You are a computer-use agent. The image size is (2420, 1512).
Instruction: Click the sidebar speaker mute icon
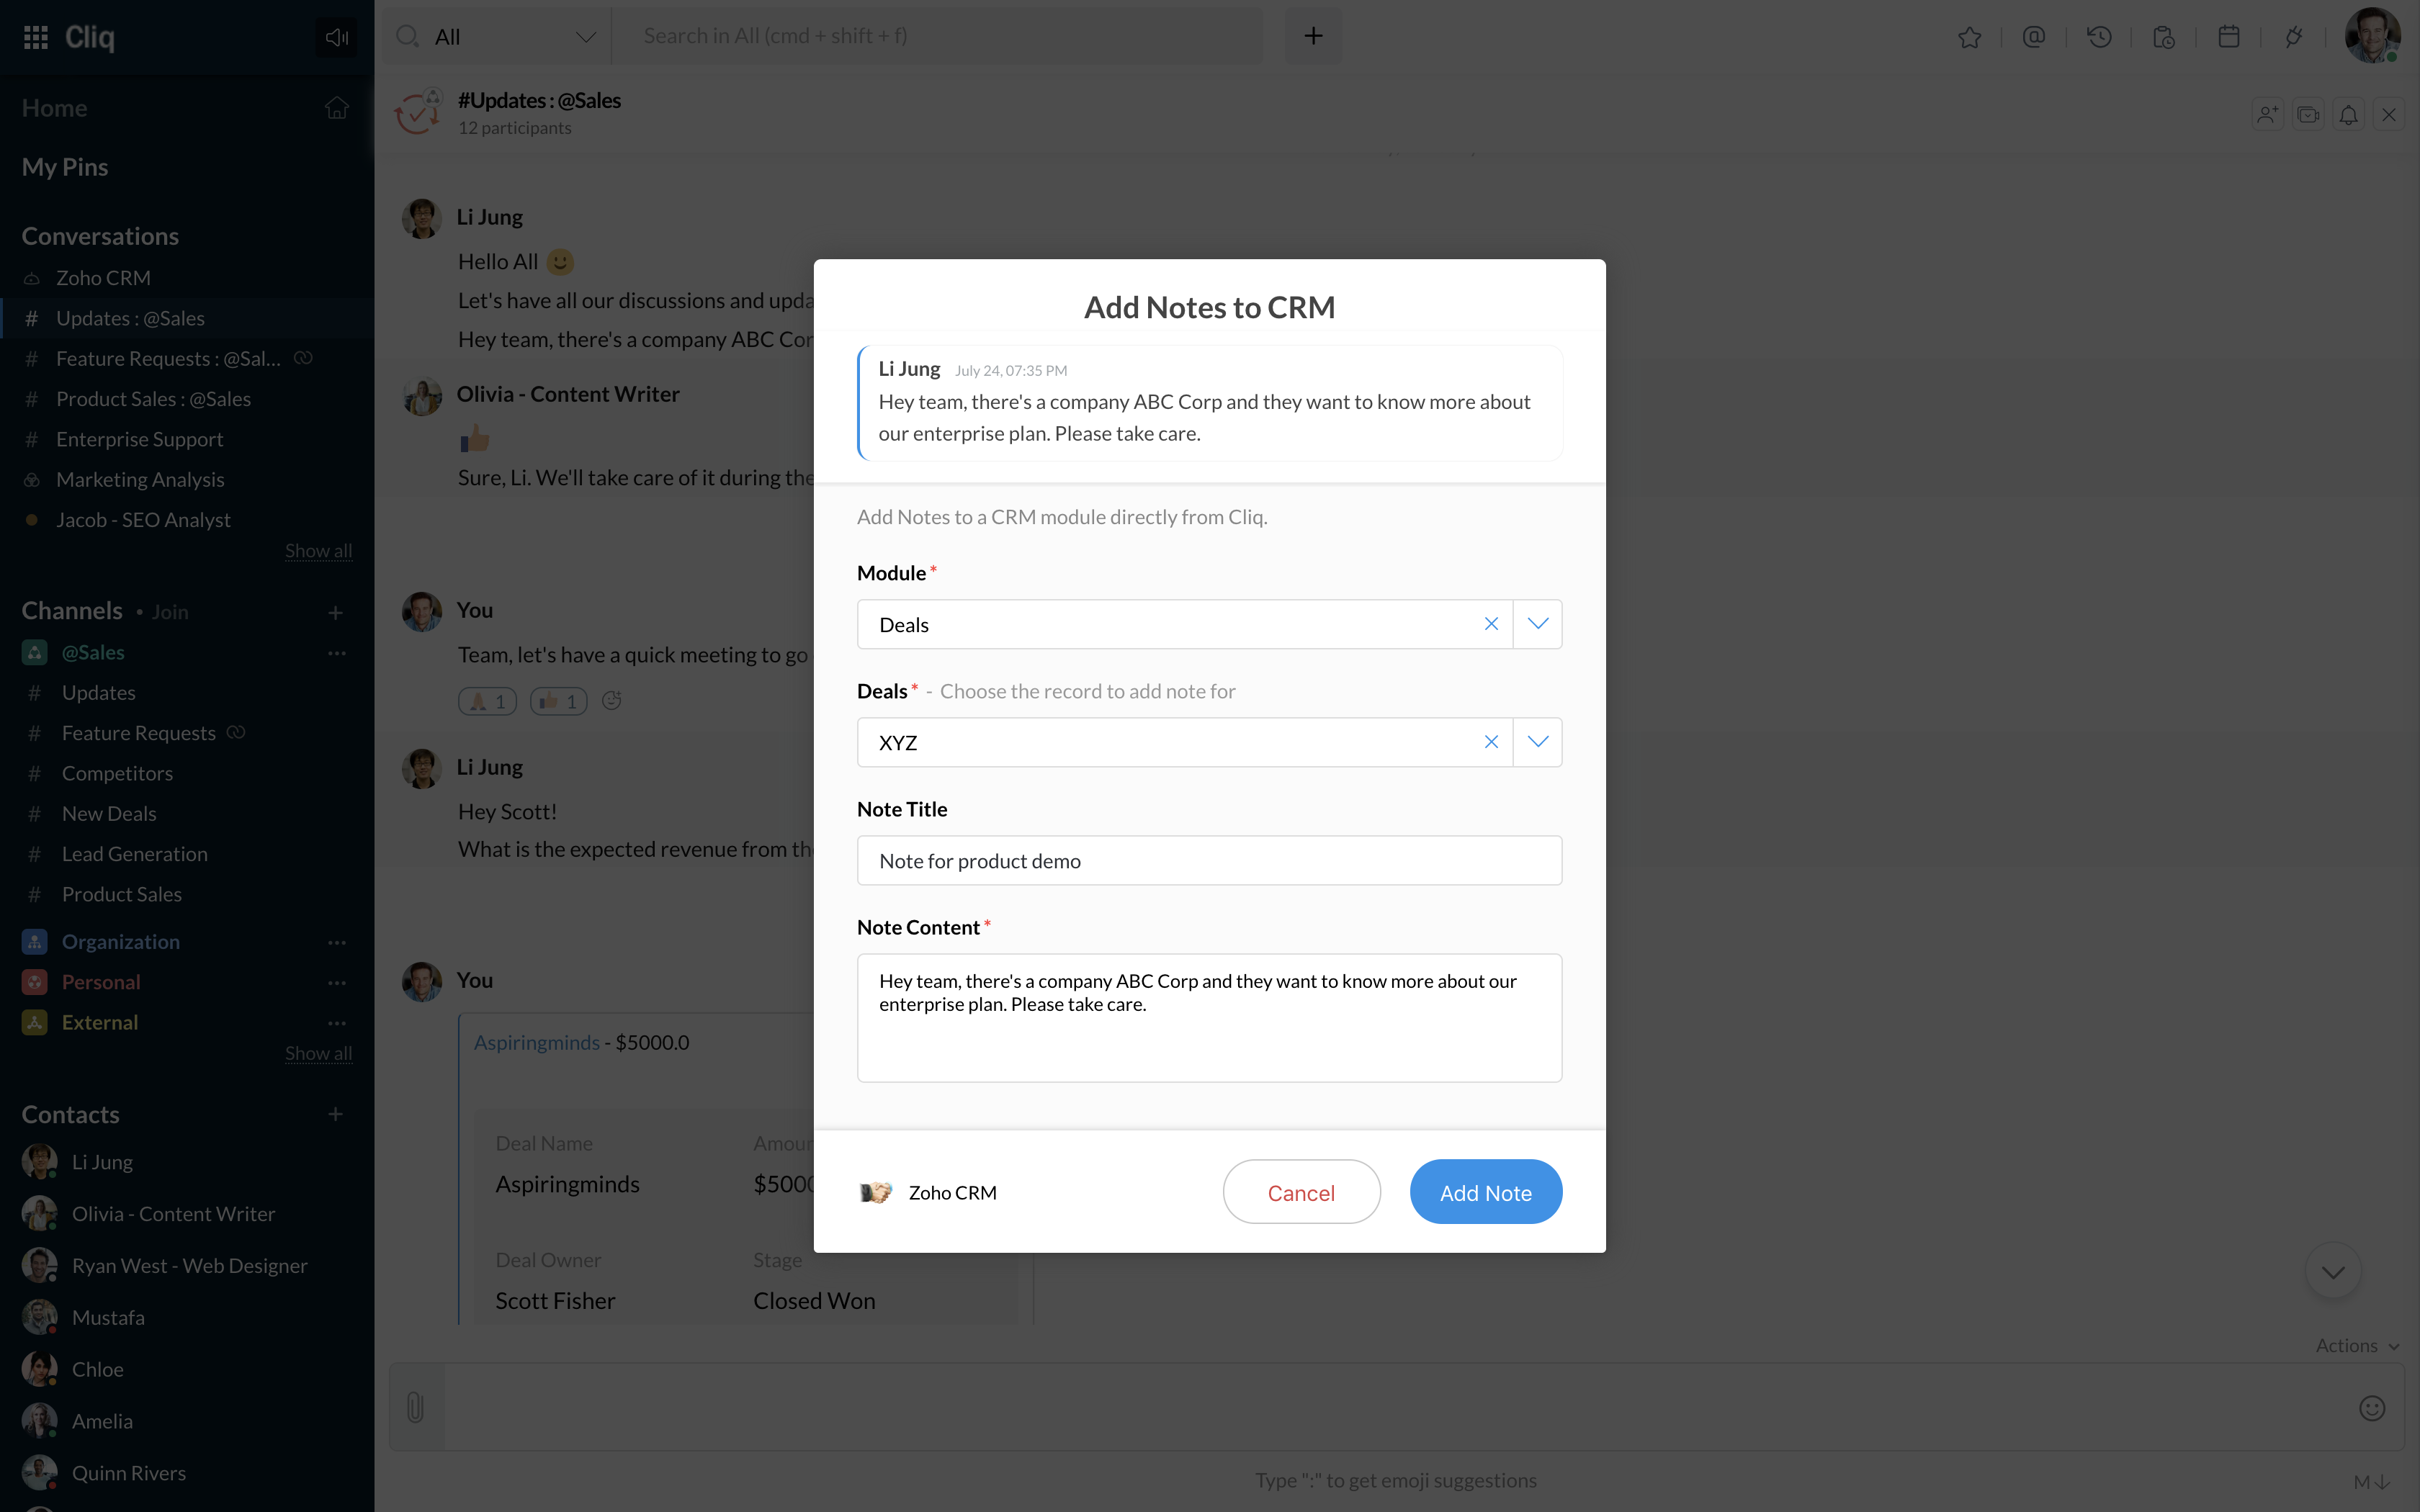pos(336,37)
